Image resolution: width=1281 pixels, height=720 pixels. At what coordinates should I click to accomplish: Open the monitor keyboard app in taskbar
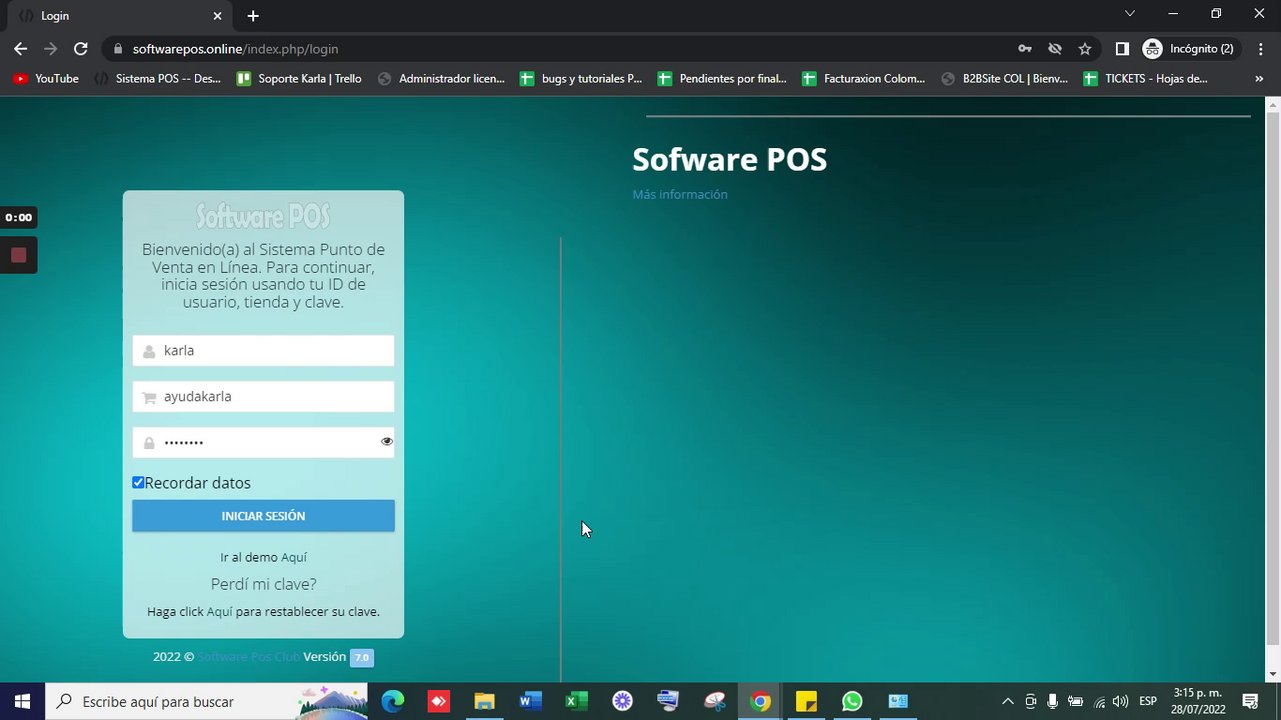click(x=668, y=701)
